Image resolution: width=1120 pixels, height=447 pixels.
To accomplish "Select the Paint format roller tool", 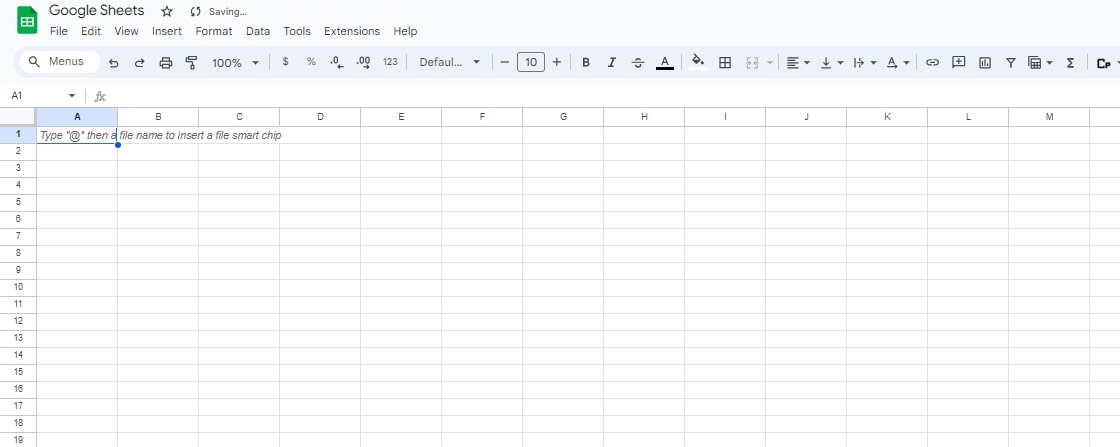I will (191, 62).
